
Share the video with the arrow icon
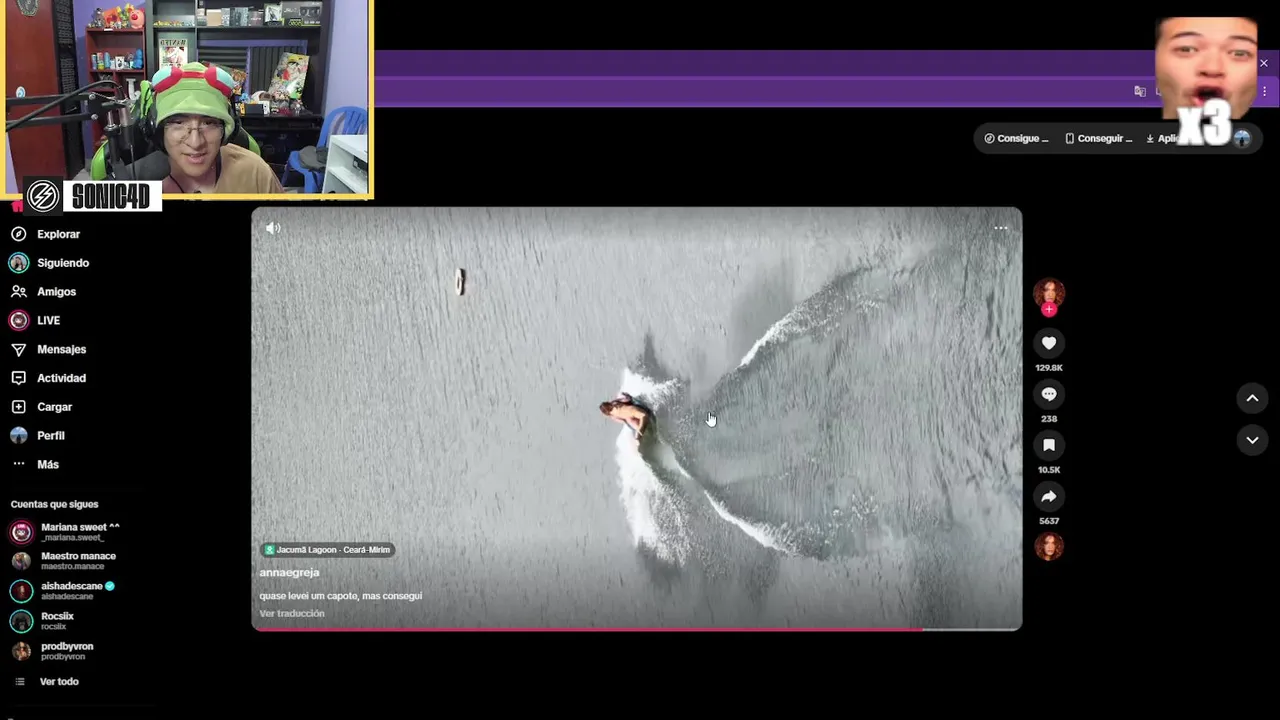pyautogui.click(x=1049, y=496)
